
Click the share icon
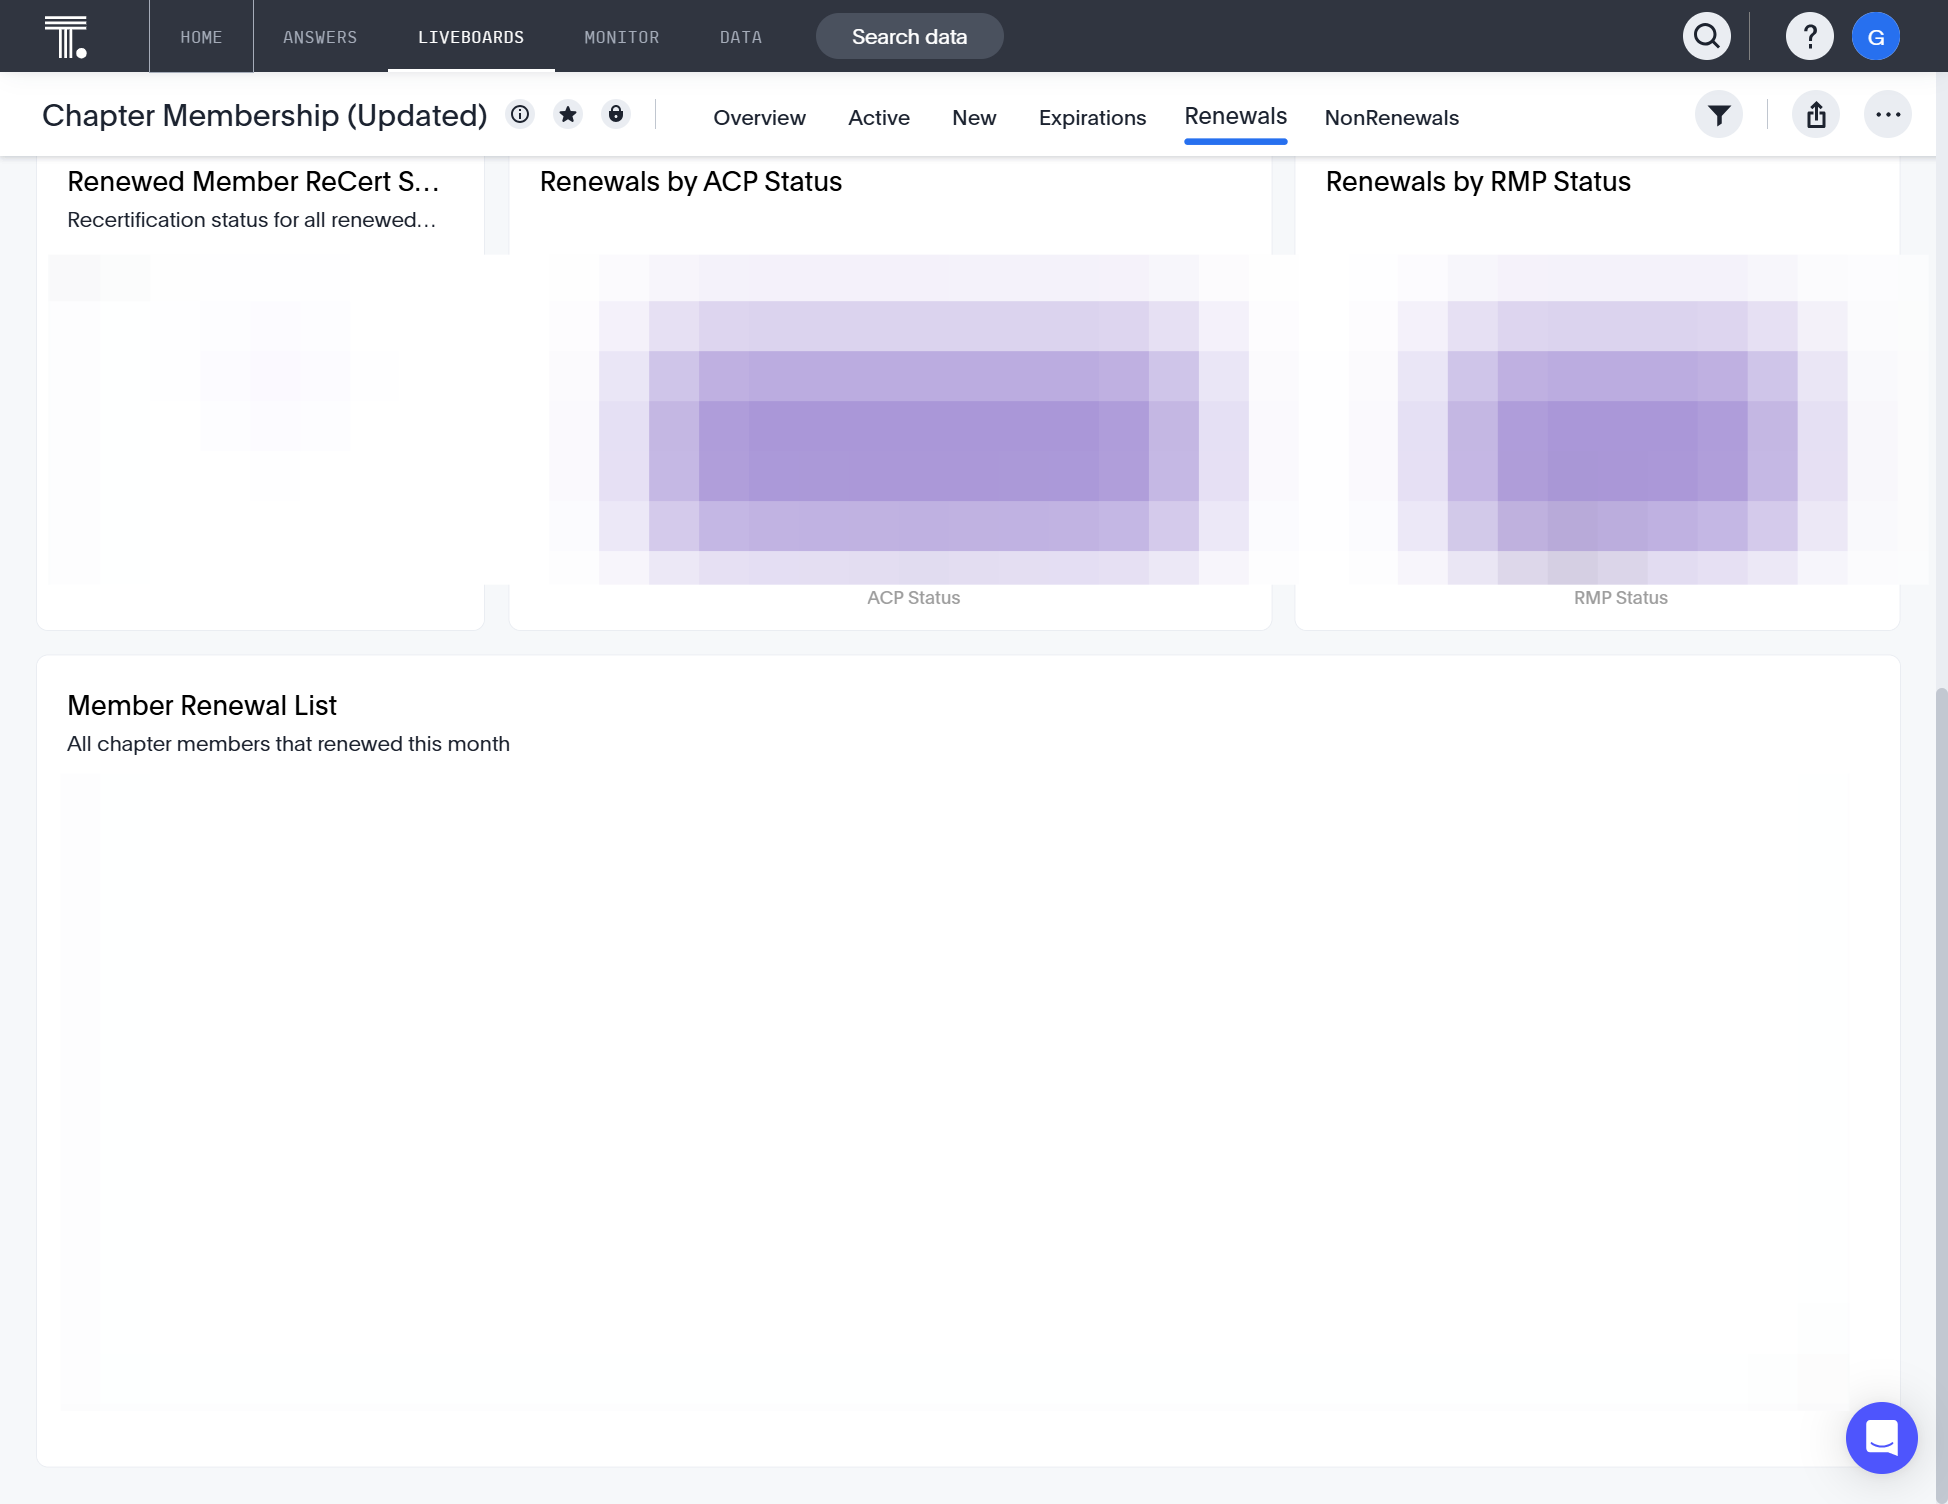pos(1816,115)
